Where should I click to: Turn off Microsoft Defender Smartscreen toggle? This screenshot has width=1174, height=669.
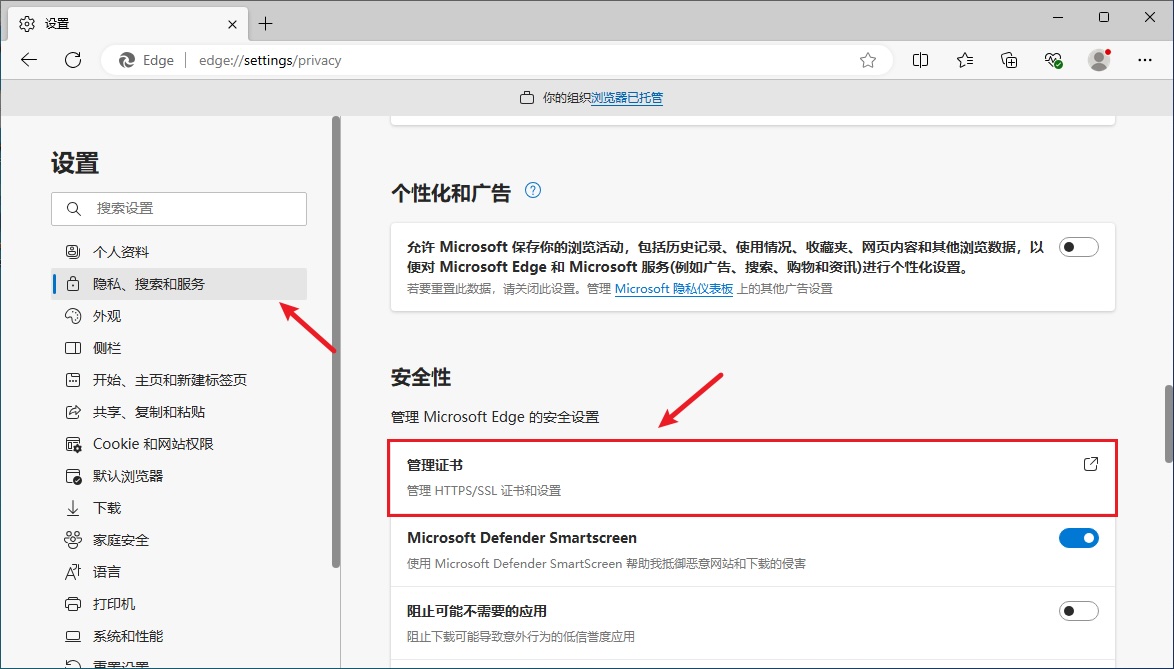coord(1078,538)
